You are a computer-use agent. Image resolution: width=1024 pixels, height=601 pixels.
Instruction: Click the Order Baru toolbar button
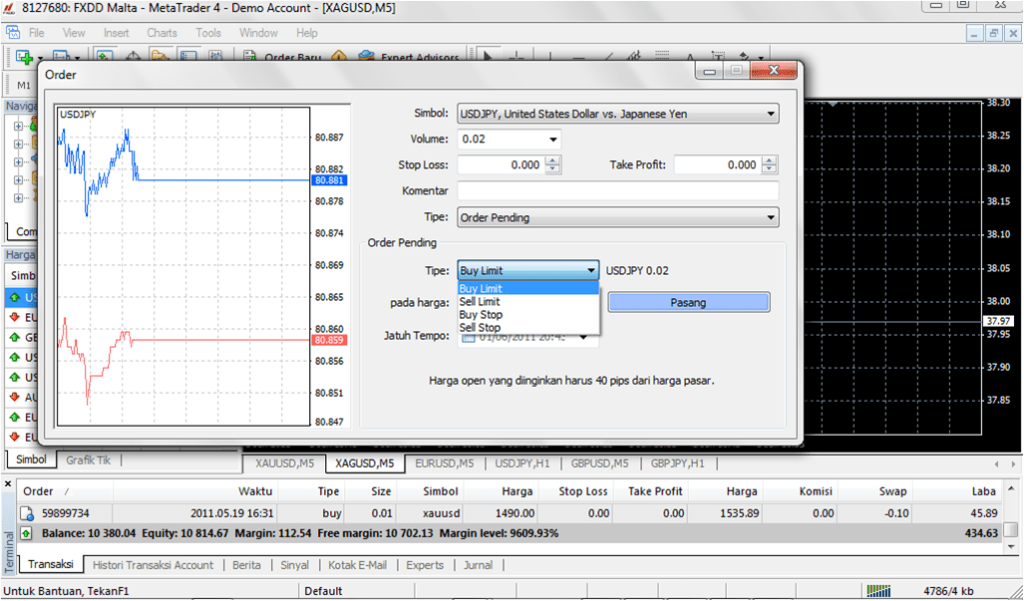coord(282,57)
